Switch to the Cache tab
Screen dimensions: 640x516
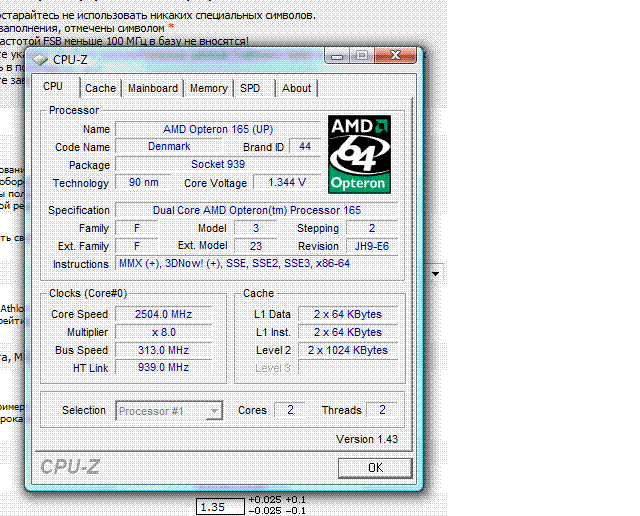pyautogui.click(x=100, y=88)
